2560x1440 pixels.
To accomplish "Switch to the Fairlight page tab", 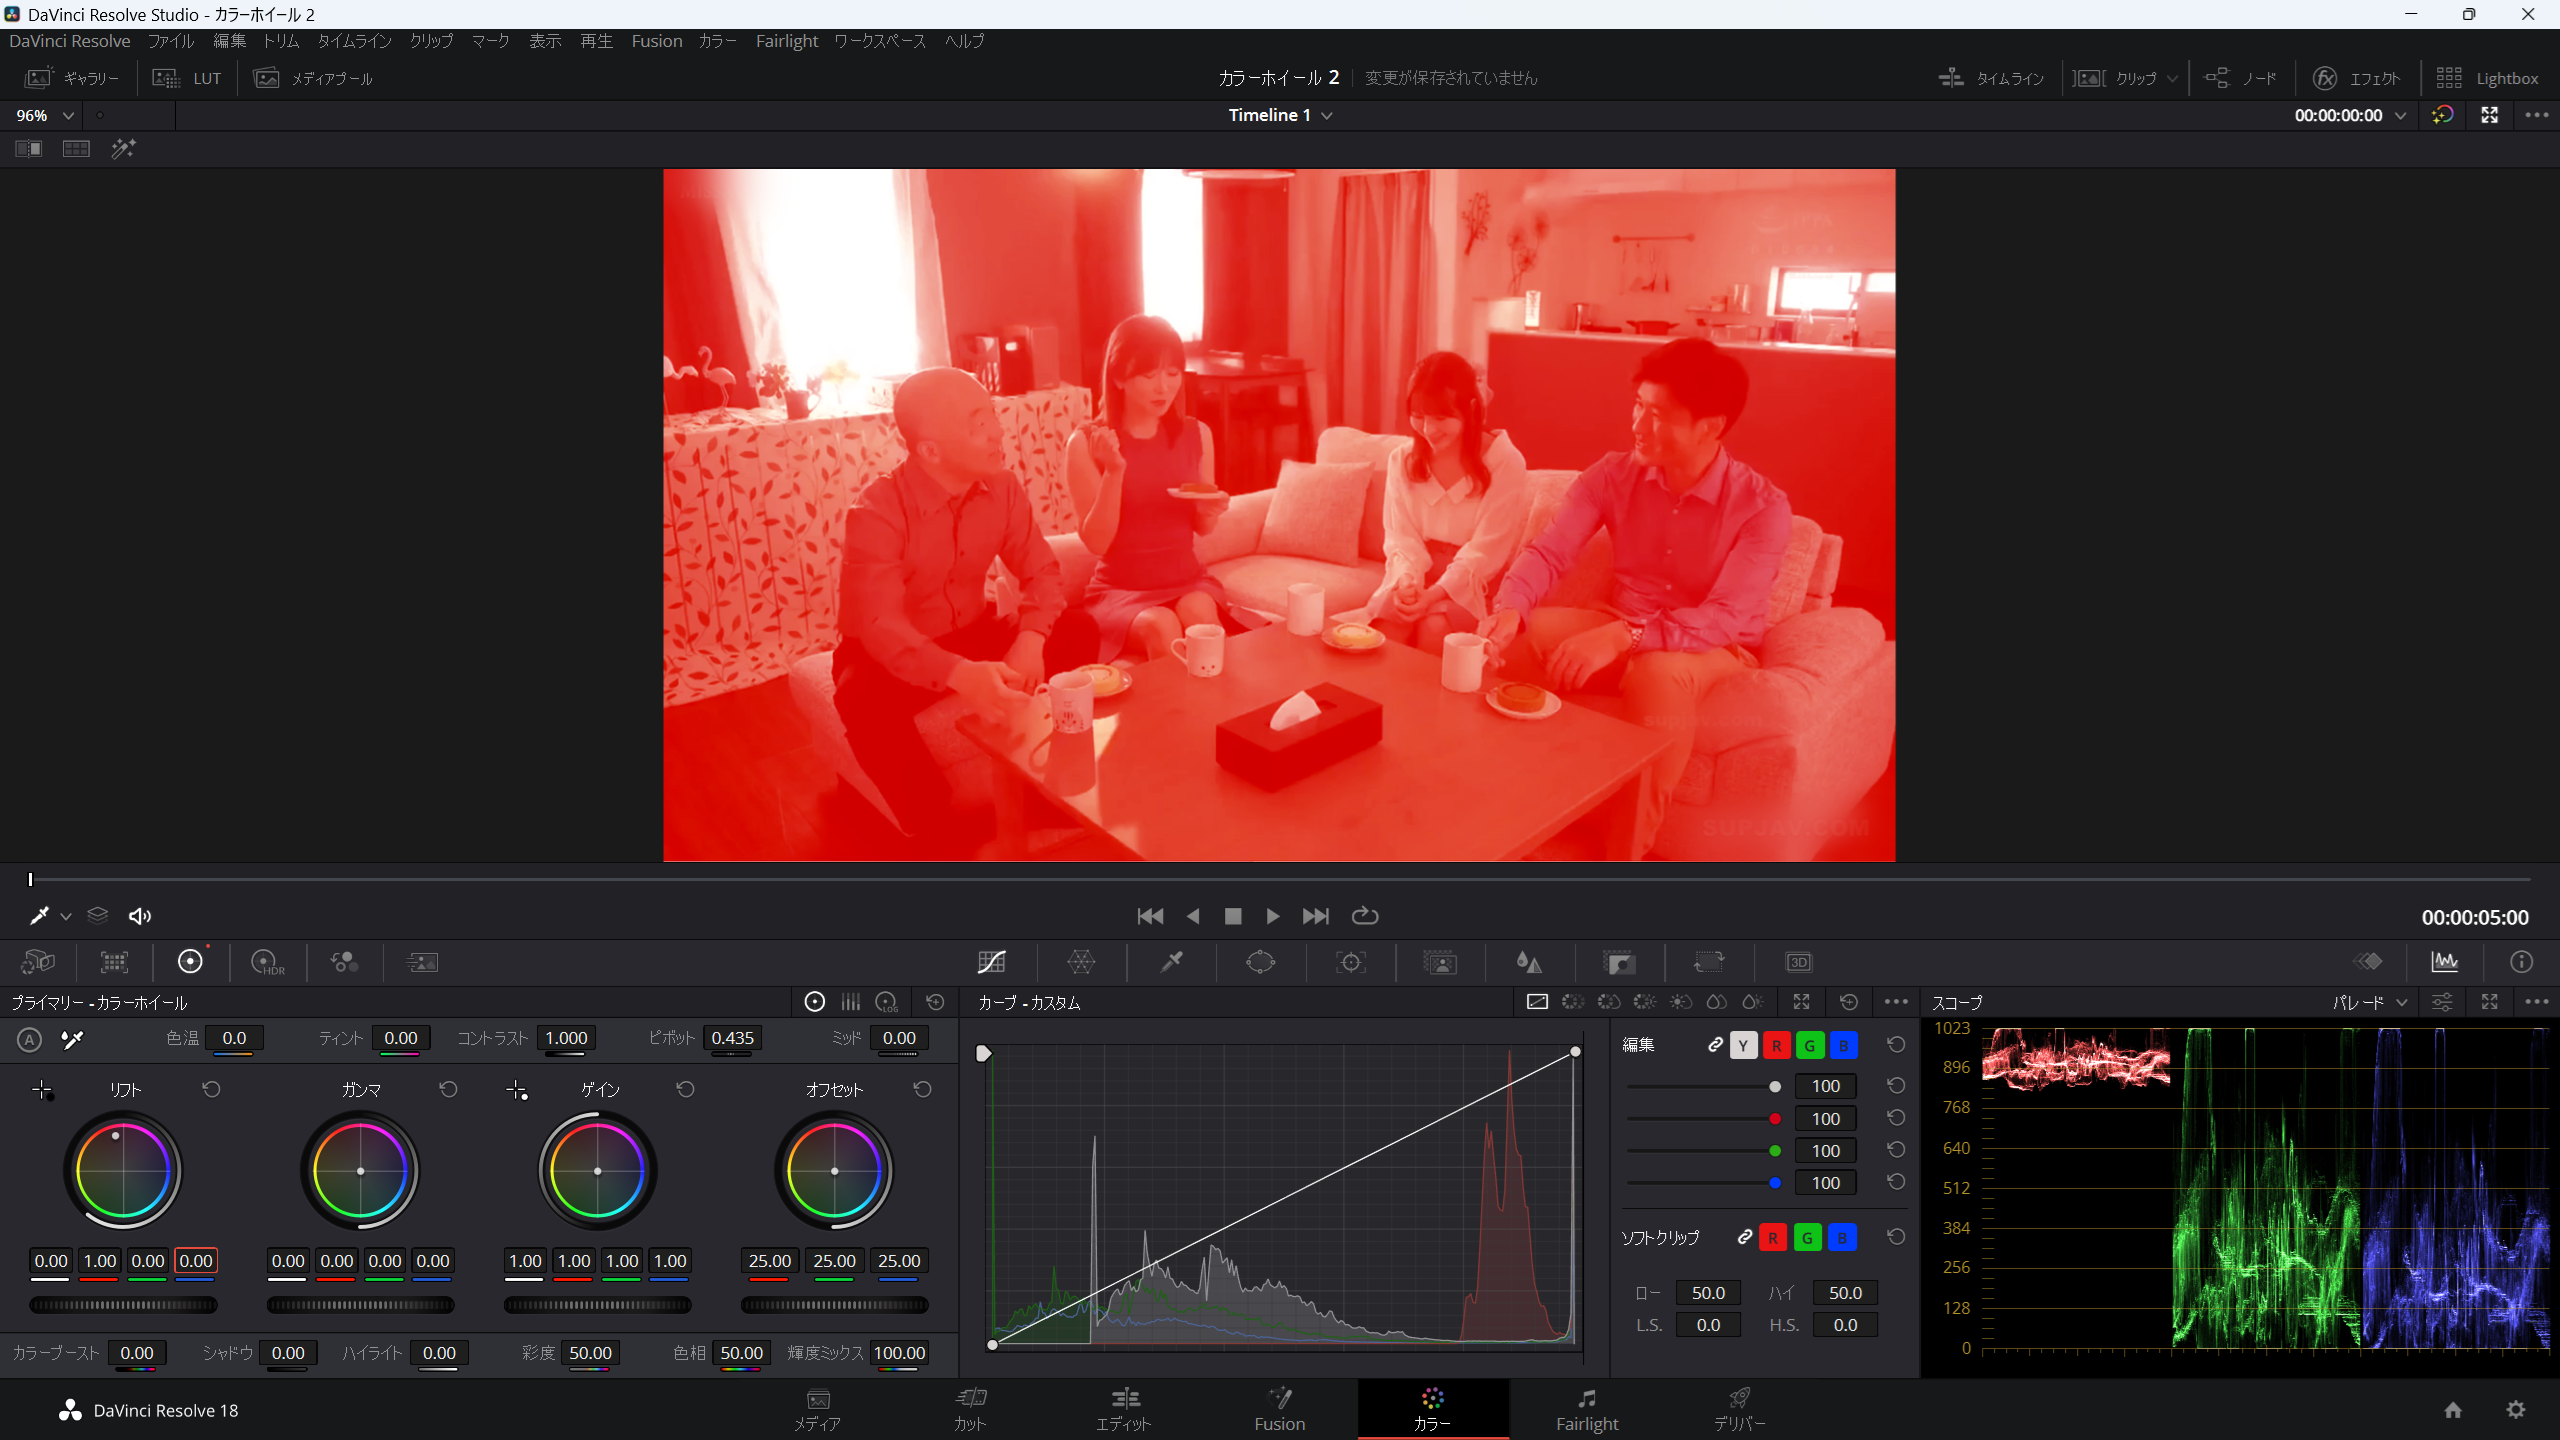I will point(1586,1409).
